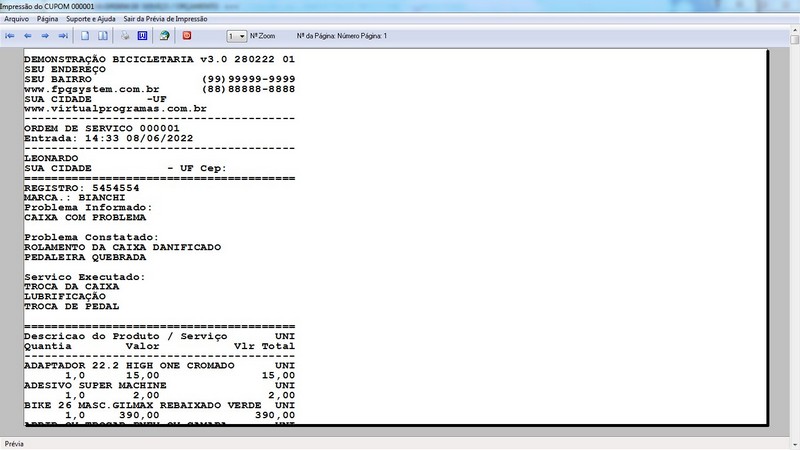Click the red stop icon
Viewport: 800px width, 450px height.
click(187, 36)
